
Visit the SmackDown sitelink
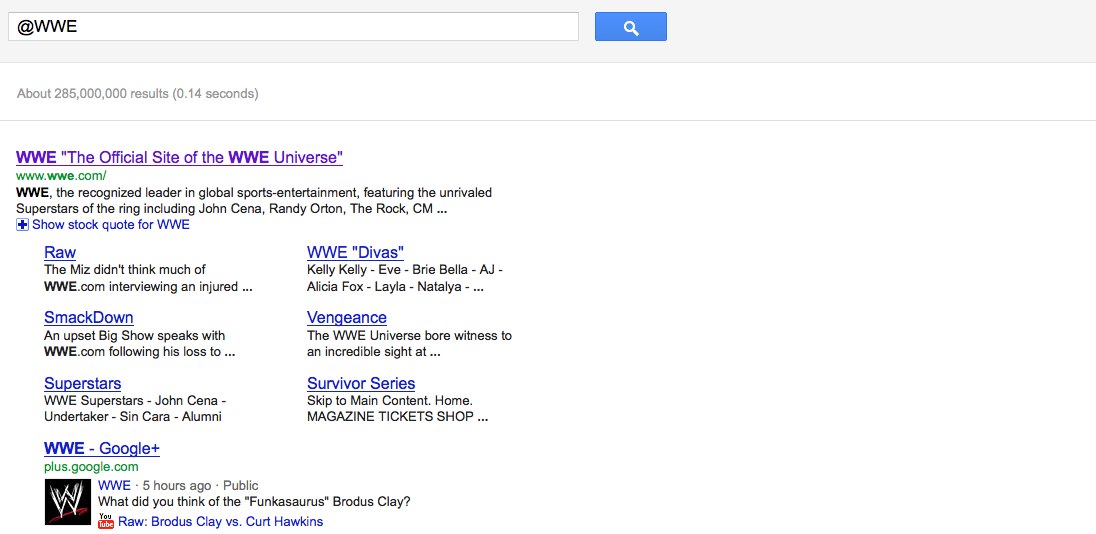[89, 318]
